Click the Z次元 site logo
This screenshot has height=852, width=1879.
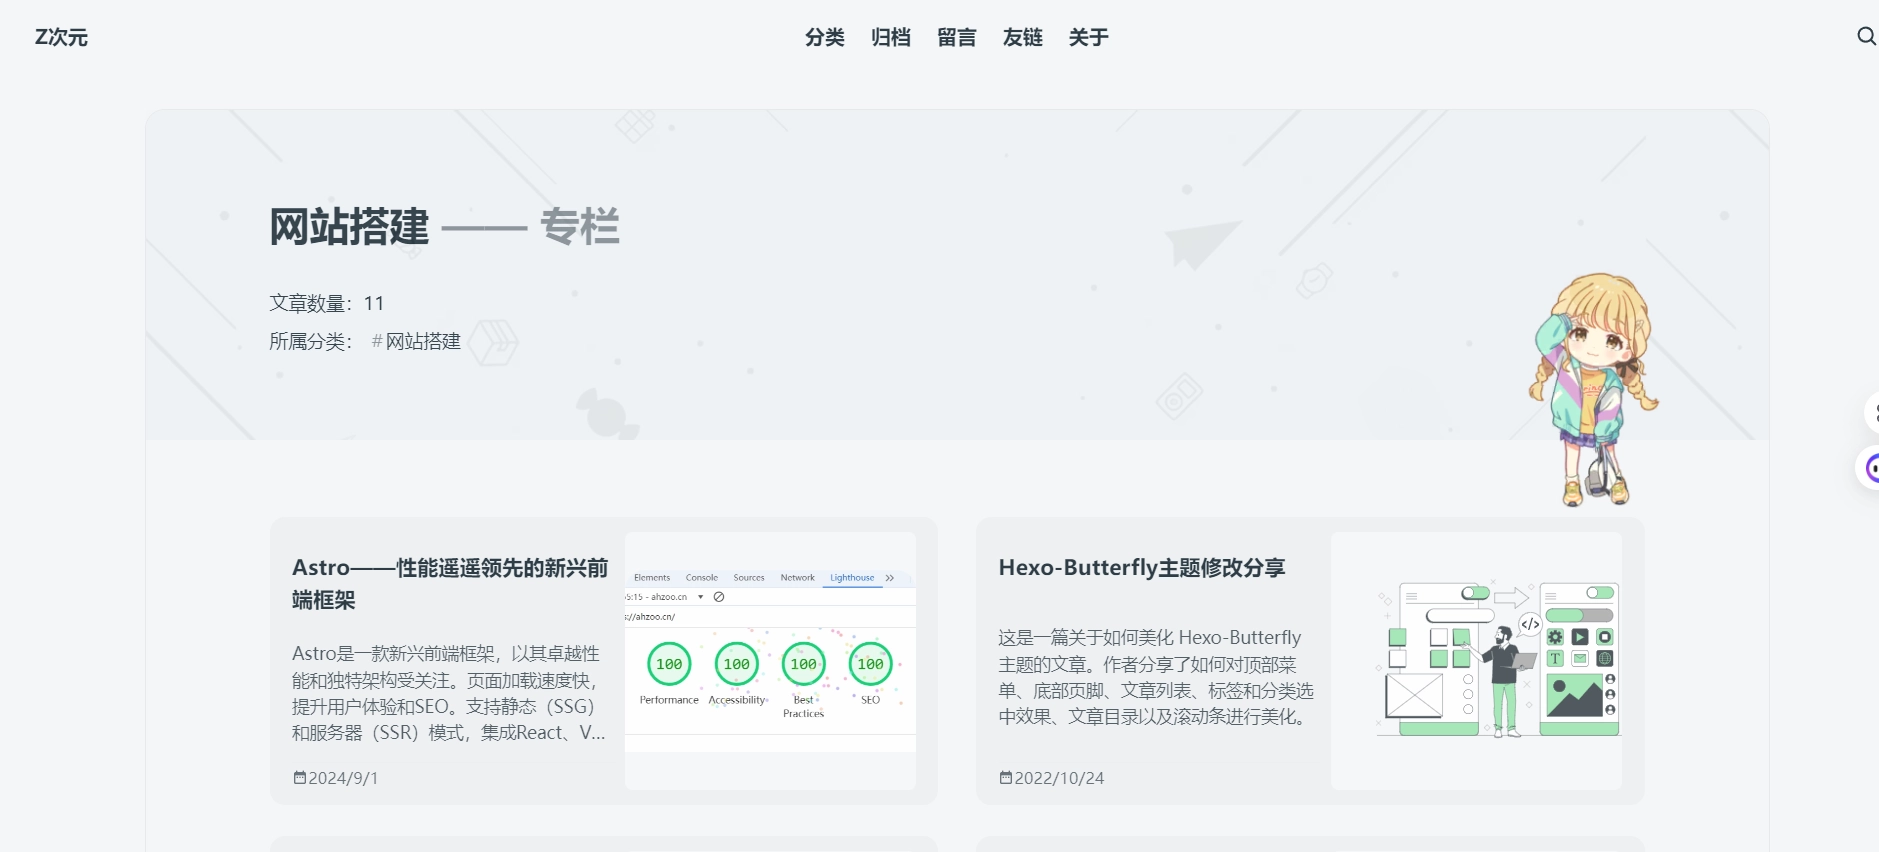click(61, 38)
